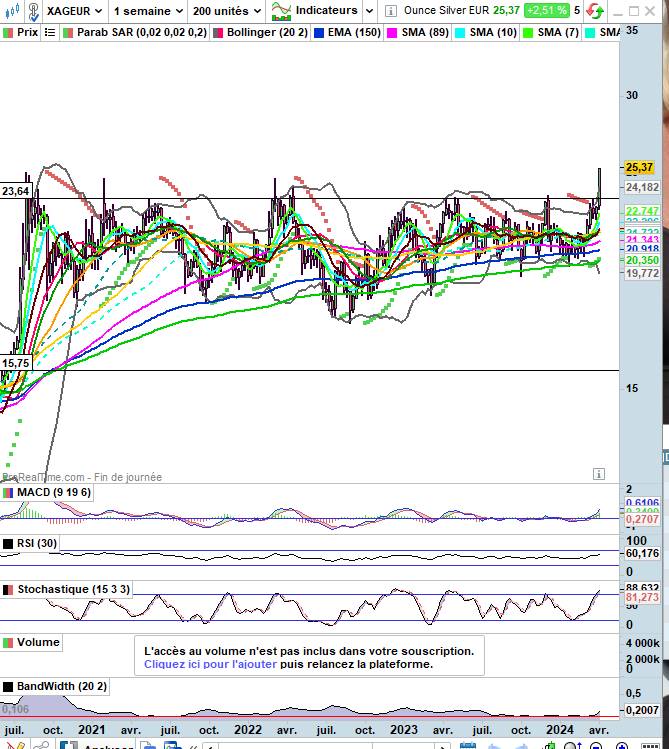
Task: Expand the dropdown arrow next to Indicateurs
Action: (x=369, y=11)
